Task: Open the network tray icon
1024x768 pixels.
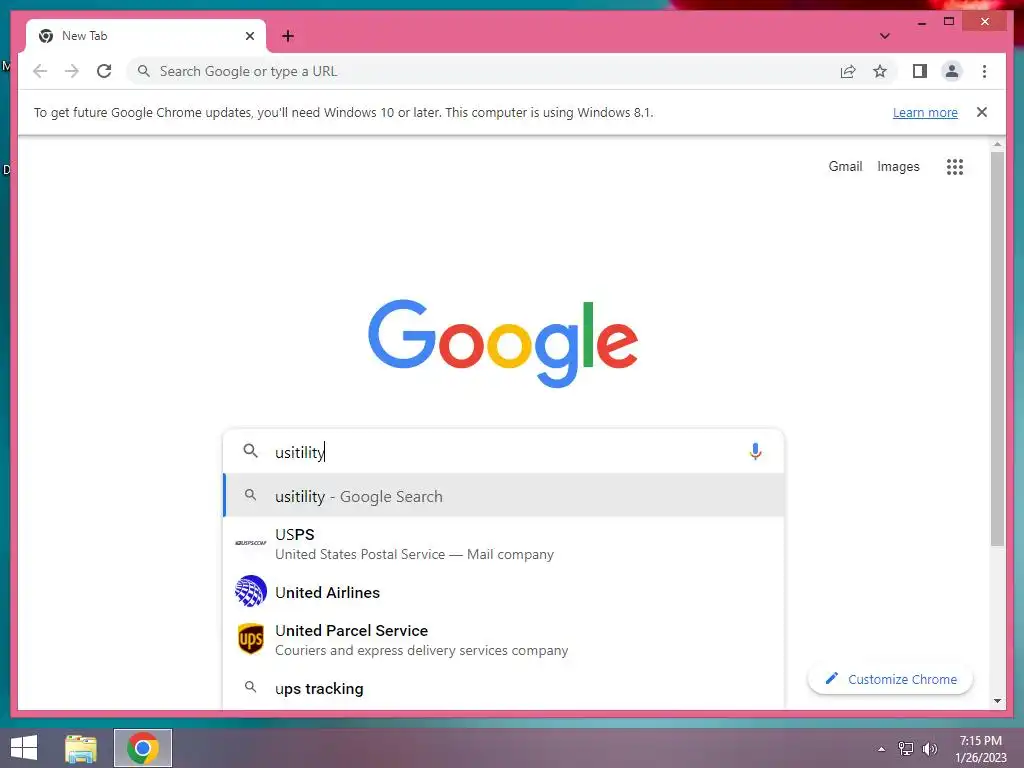Action: (905, 749)
